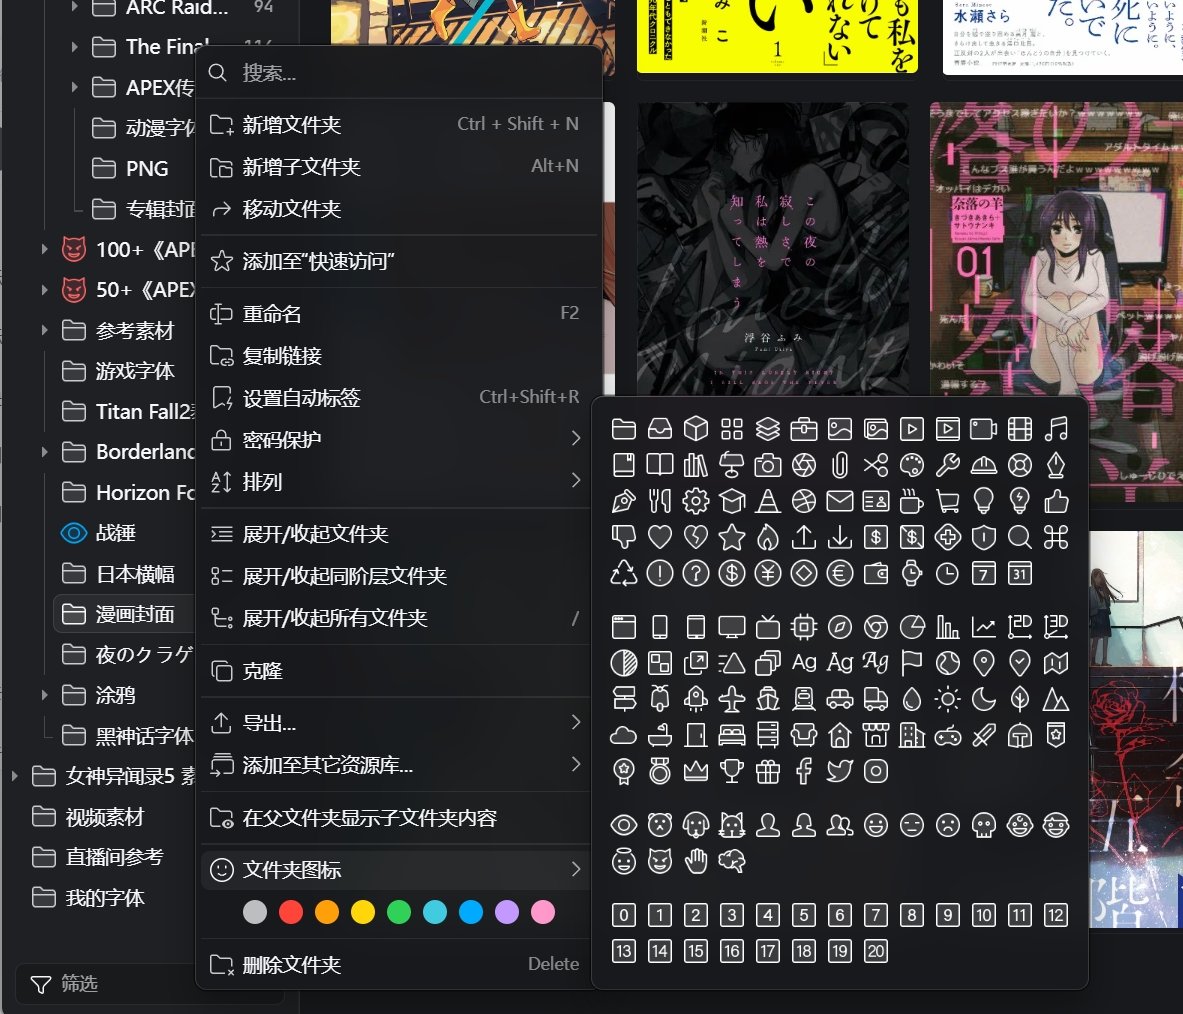
Task: Choose the number 7 box icon
Action: click(x=875, y=915)
